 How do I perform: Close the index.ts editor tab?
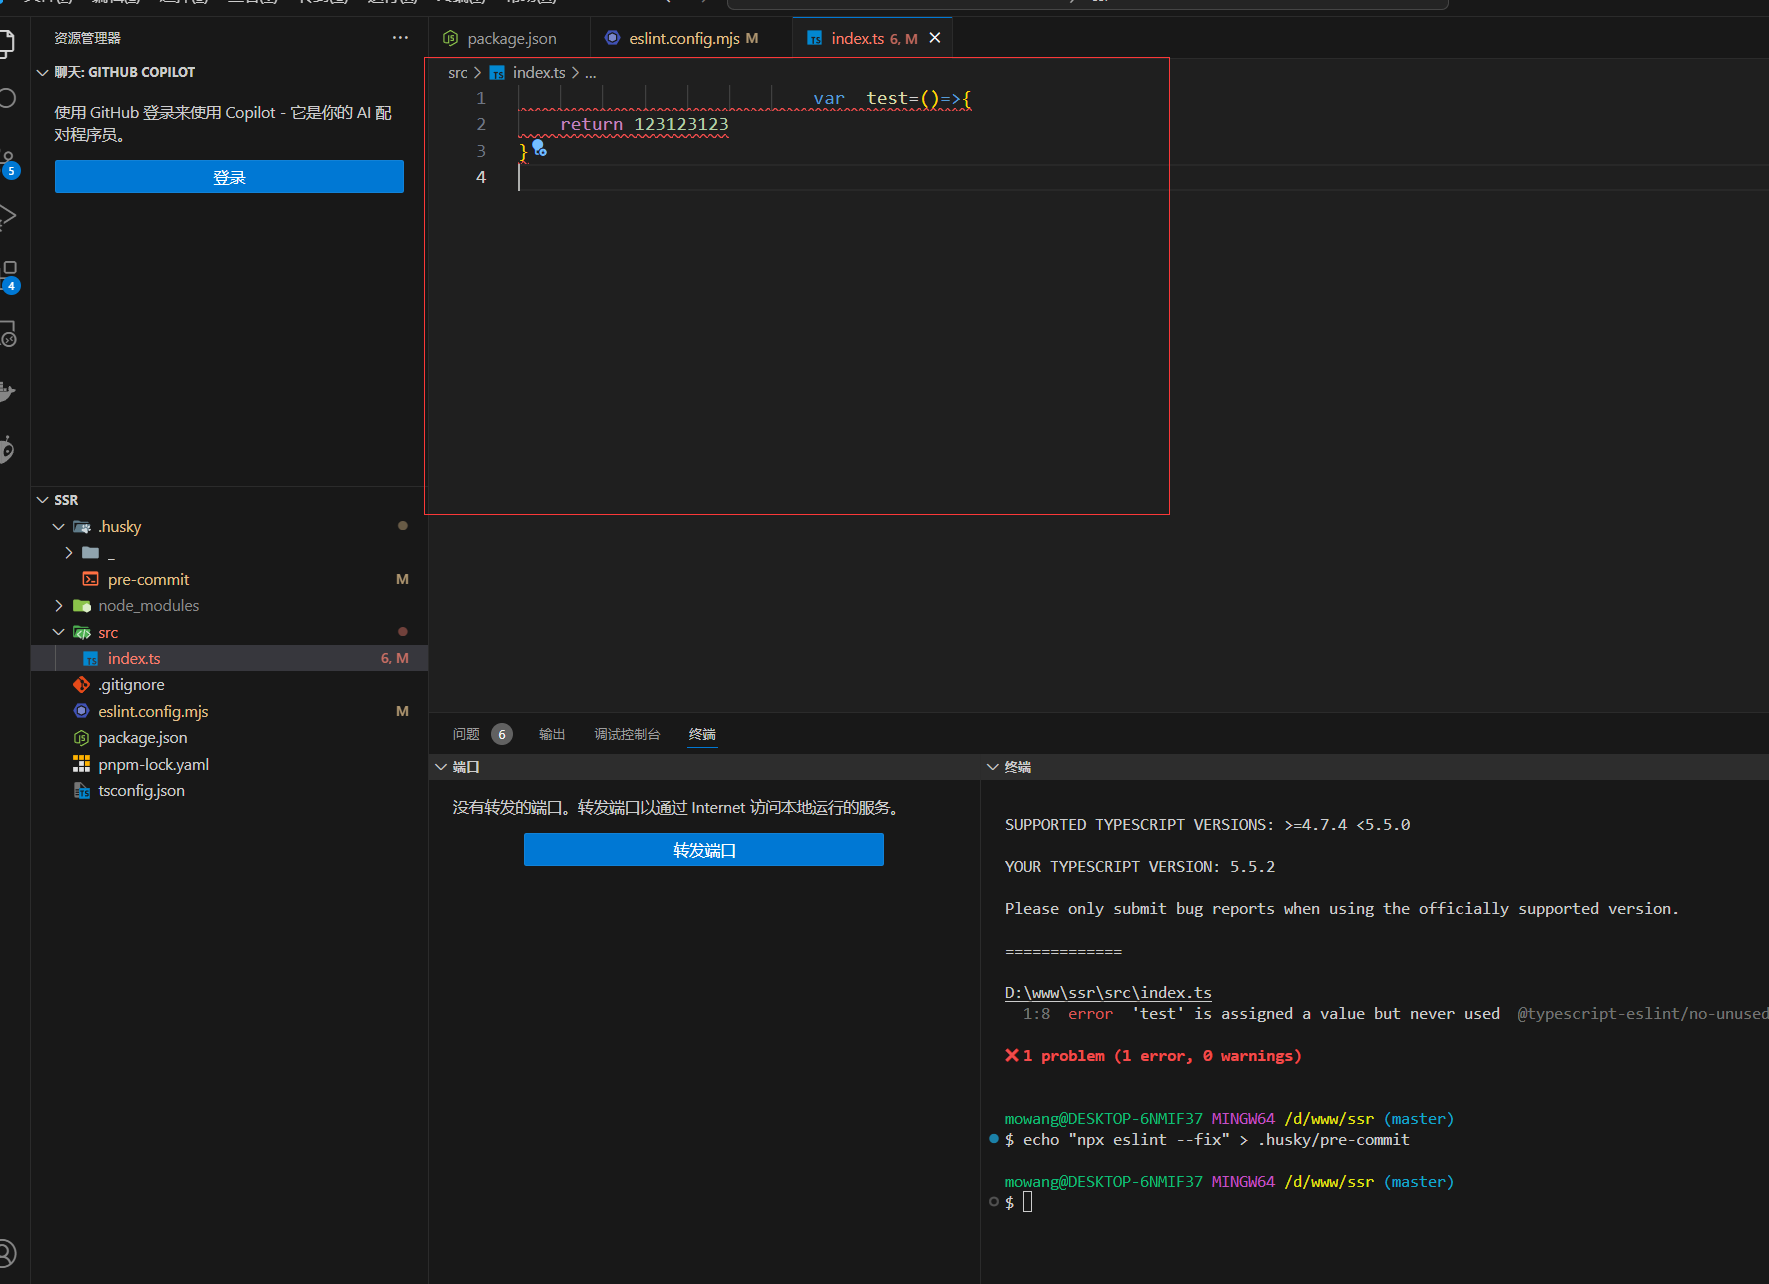[935, 38]
